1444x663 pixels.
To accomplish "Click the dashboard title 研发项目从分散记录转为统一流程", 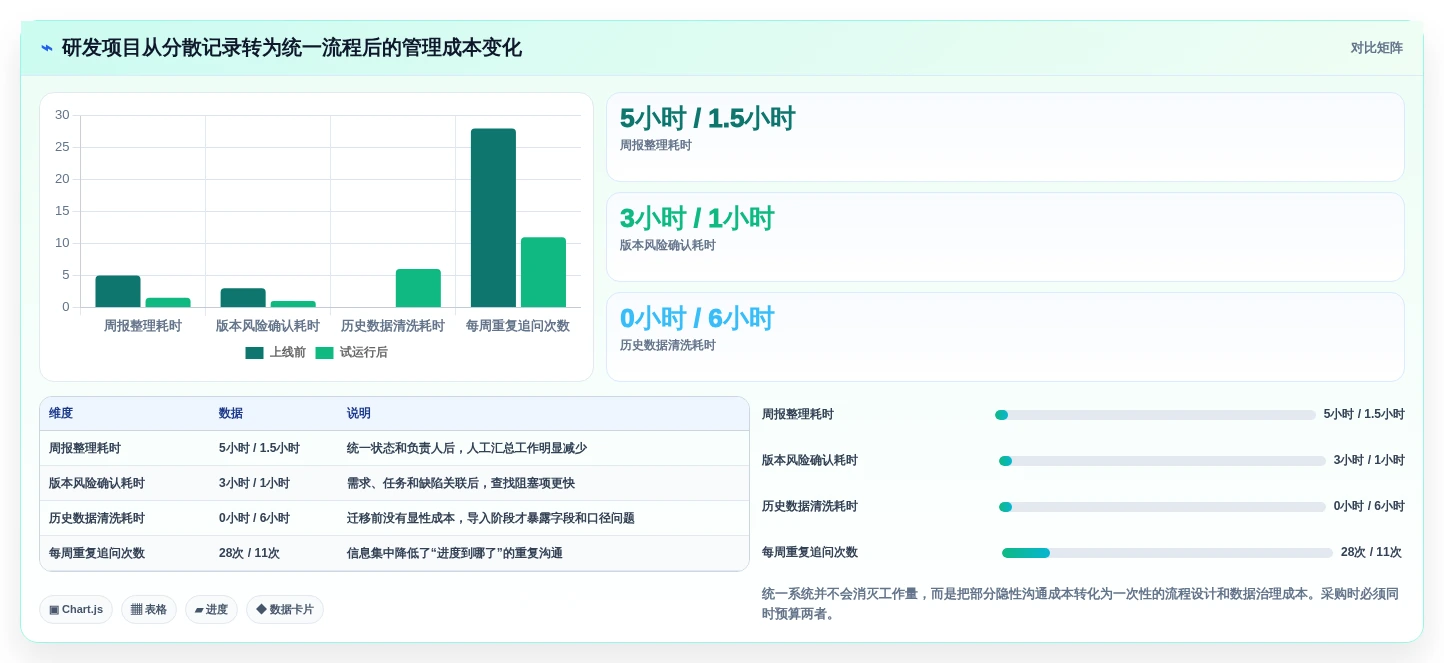I will [291, 48].
